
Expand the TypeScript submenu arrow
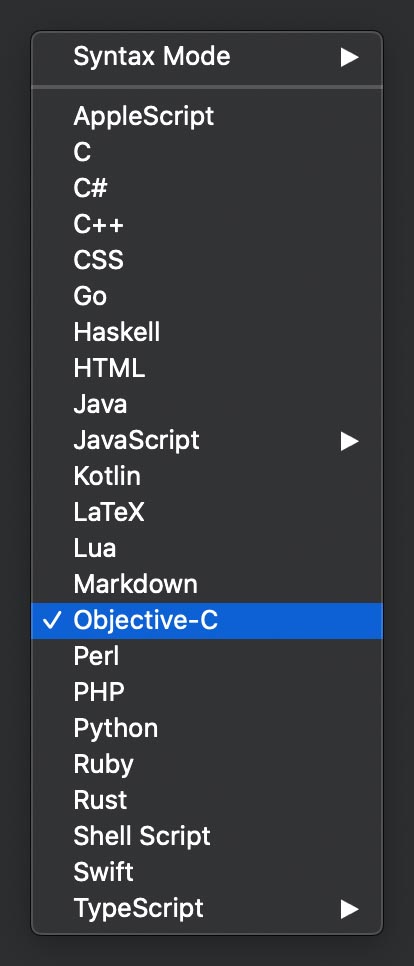[x=349, y=908]
